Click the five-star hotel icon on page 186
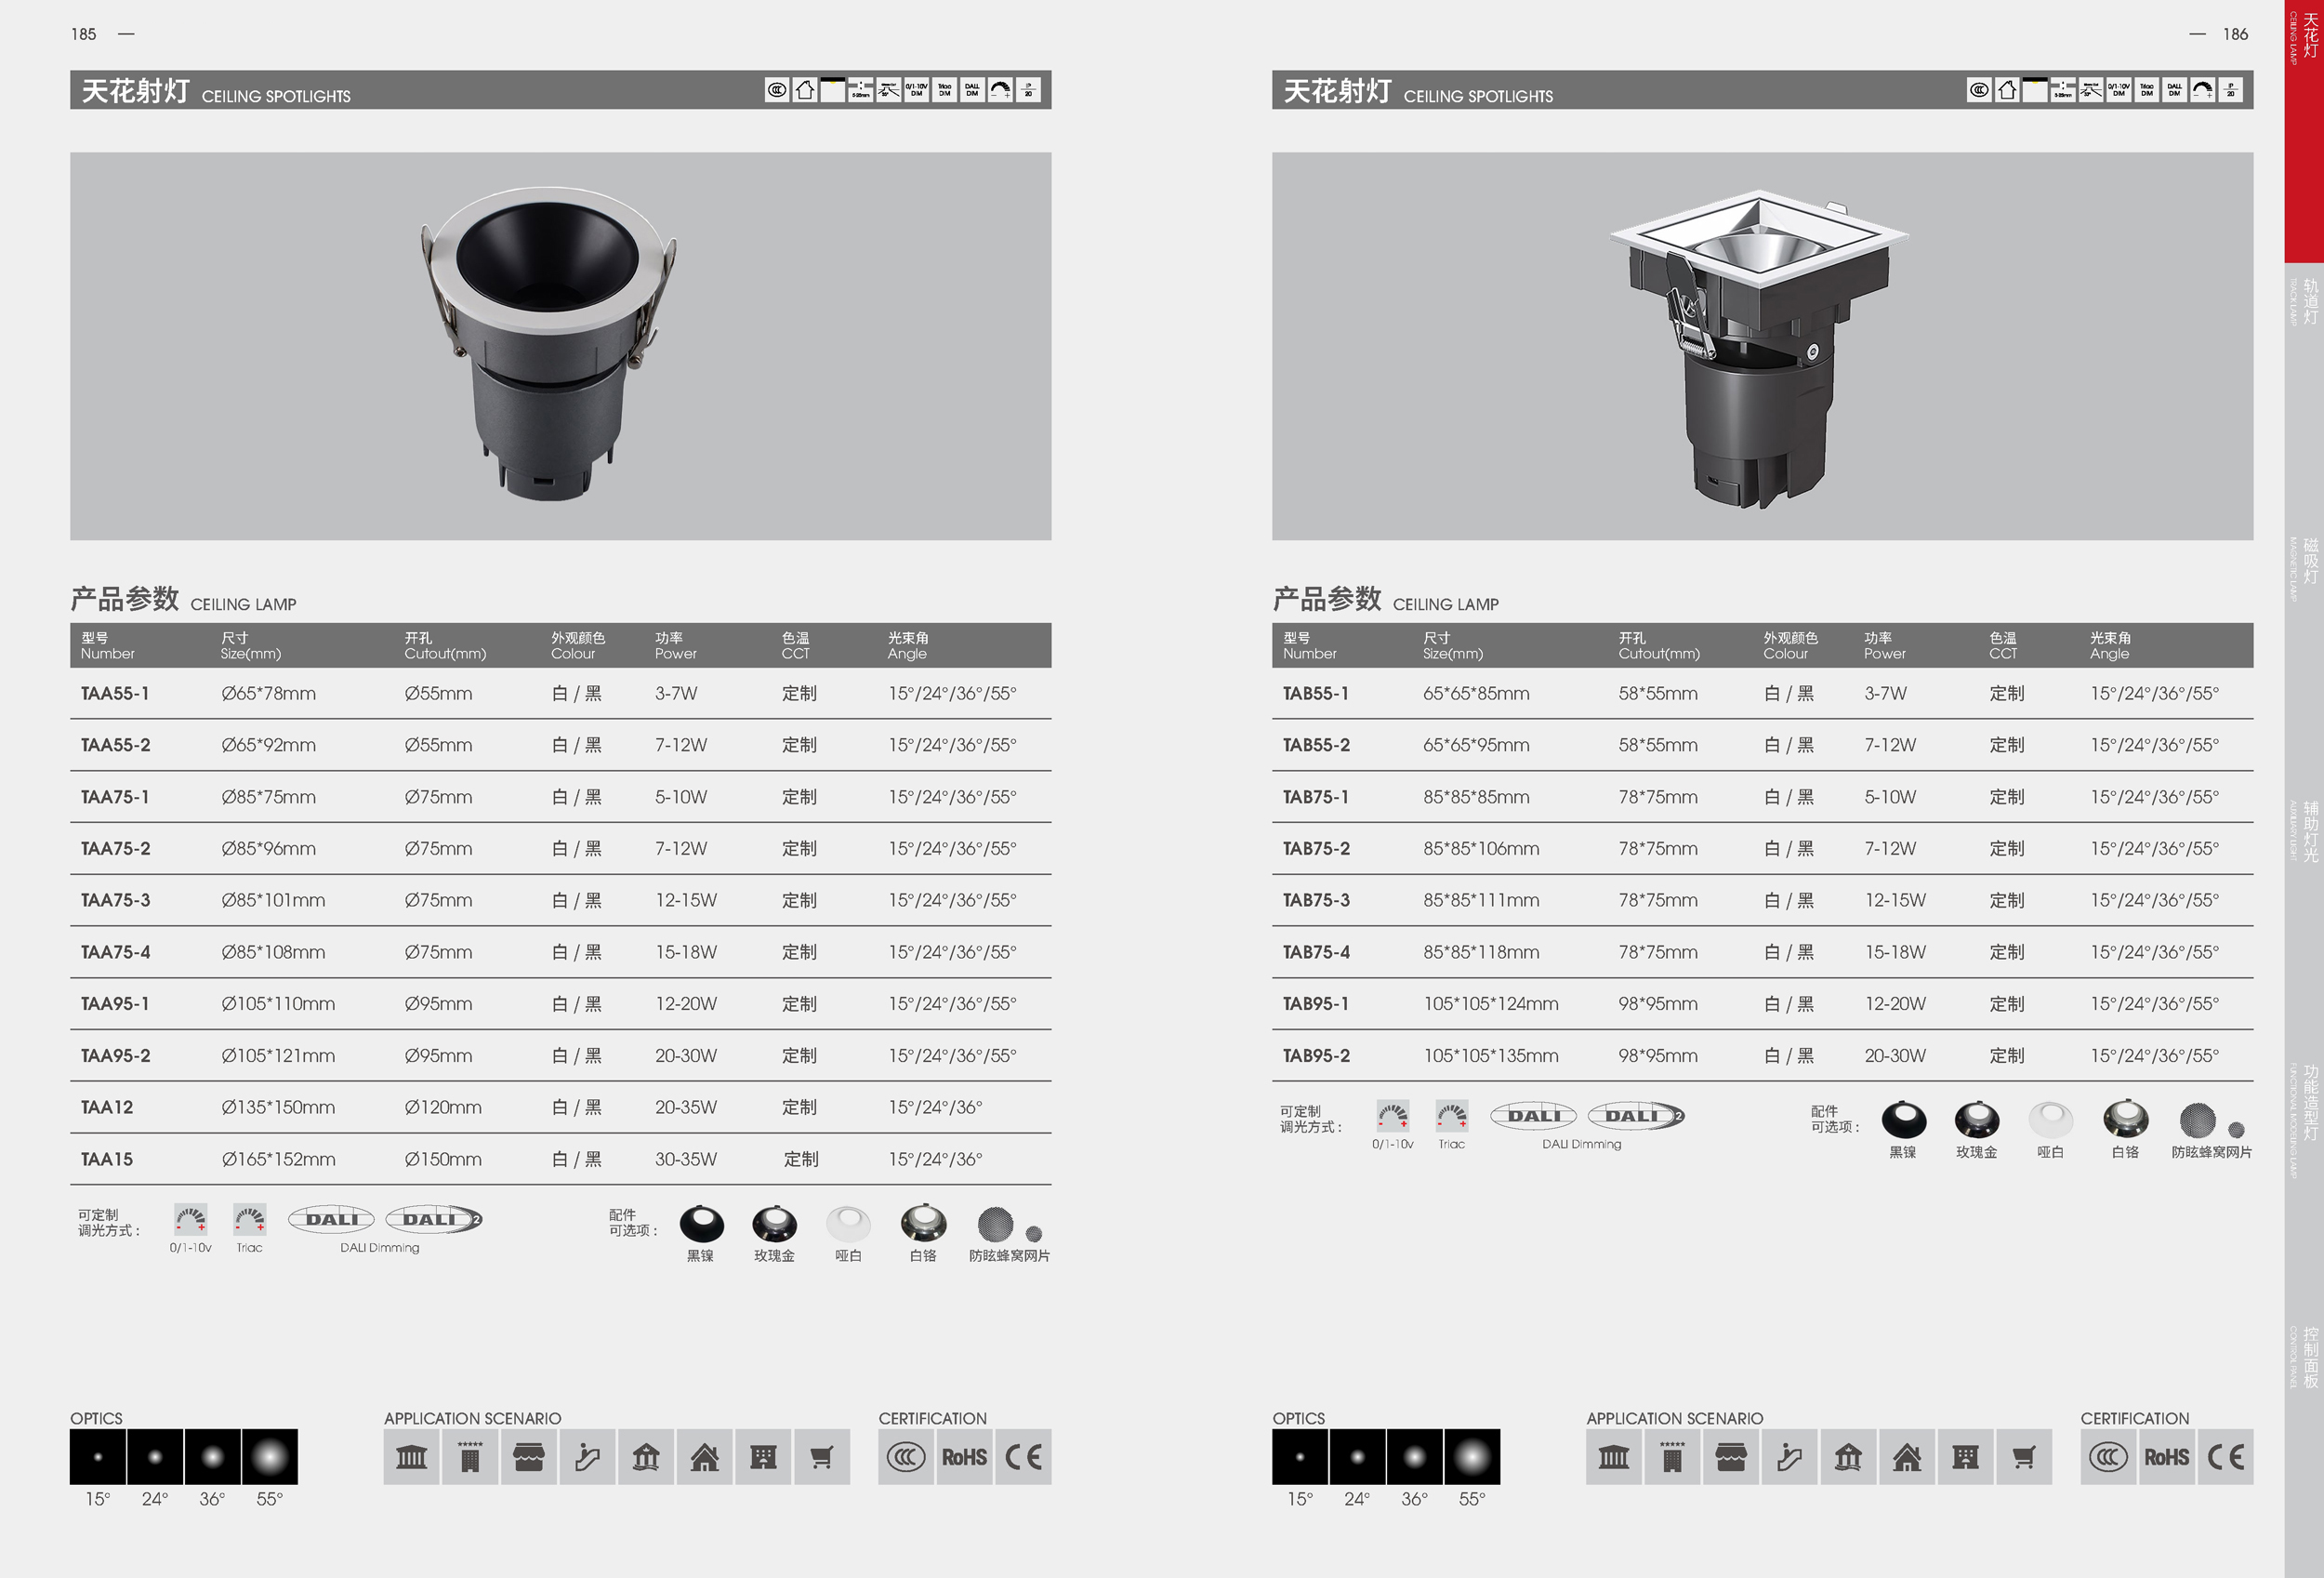The image size is (2324, 1578). pos(1672,1457)
